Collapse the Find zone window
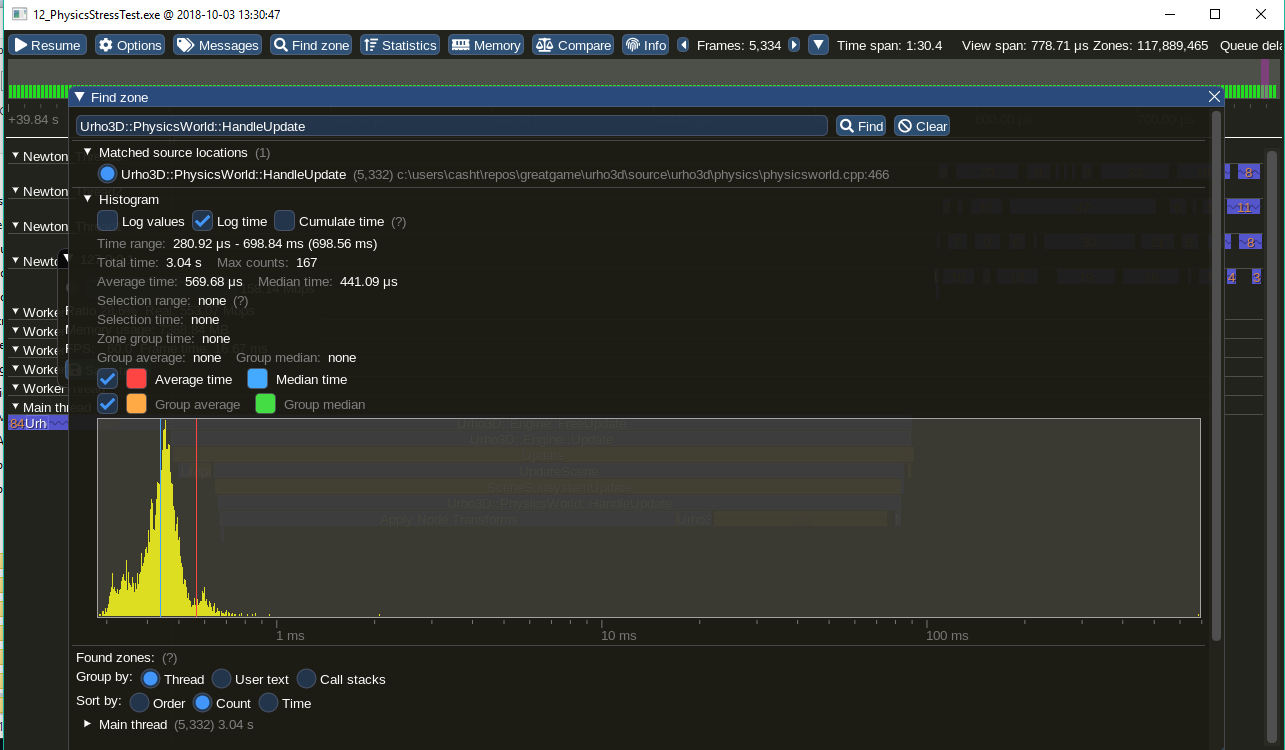Image resolution: width=1285 pixels, height=750 pixels. click(x=80, y=97)
